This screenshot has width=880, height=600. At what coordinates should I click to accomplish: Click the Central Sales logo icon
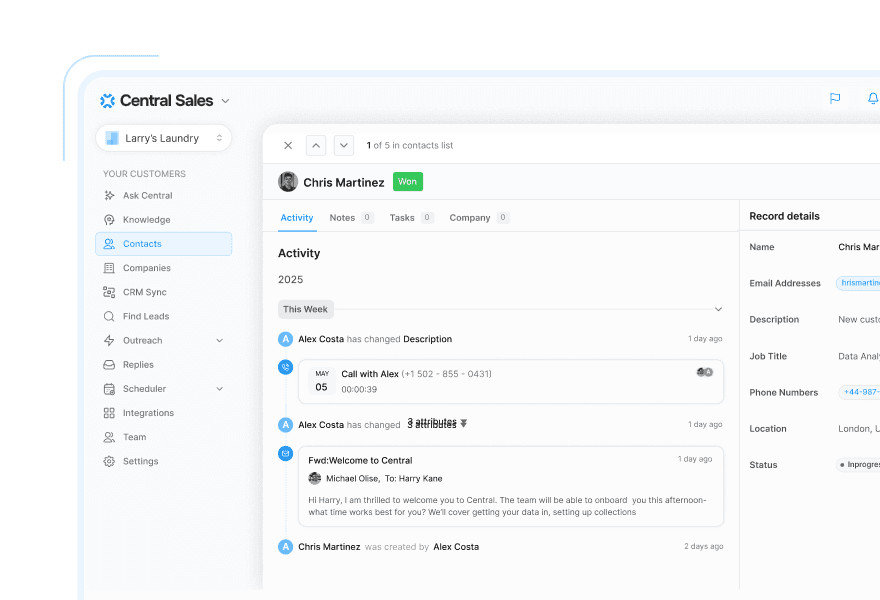(x=107, y=100)
